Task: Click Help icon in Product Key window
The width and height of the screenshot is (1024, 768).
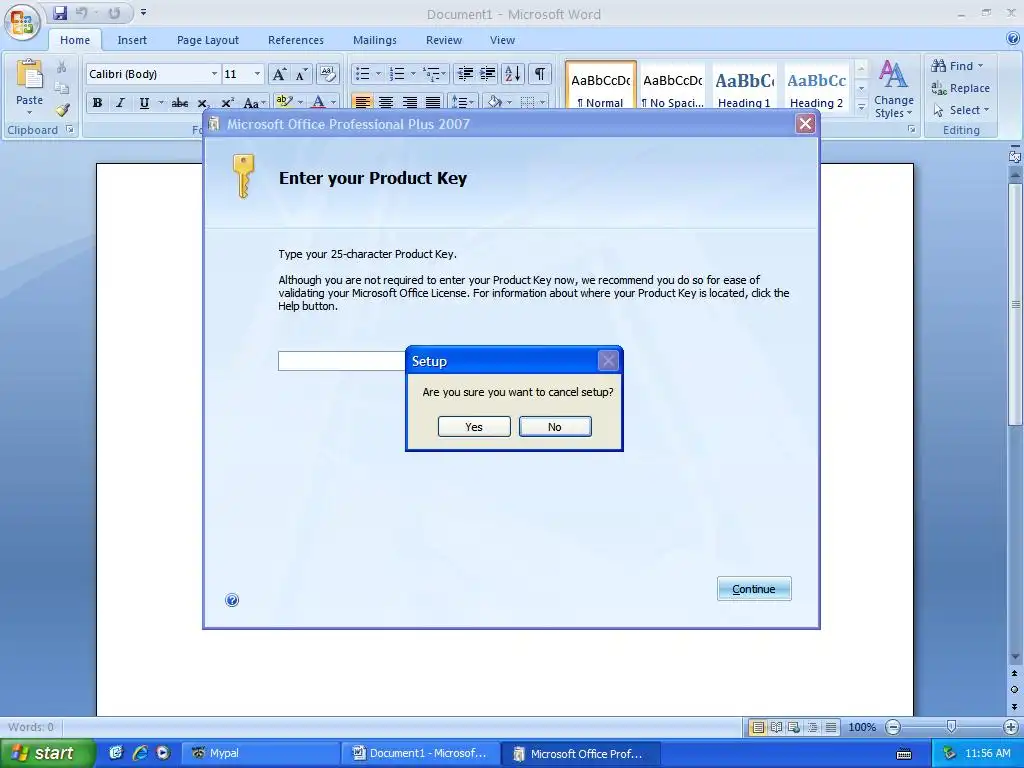Action: [232, 600]
